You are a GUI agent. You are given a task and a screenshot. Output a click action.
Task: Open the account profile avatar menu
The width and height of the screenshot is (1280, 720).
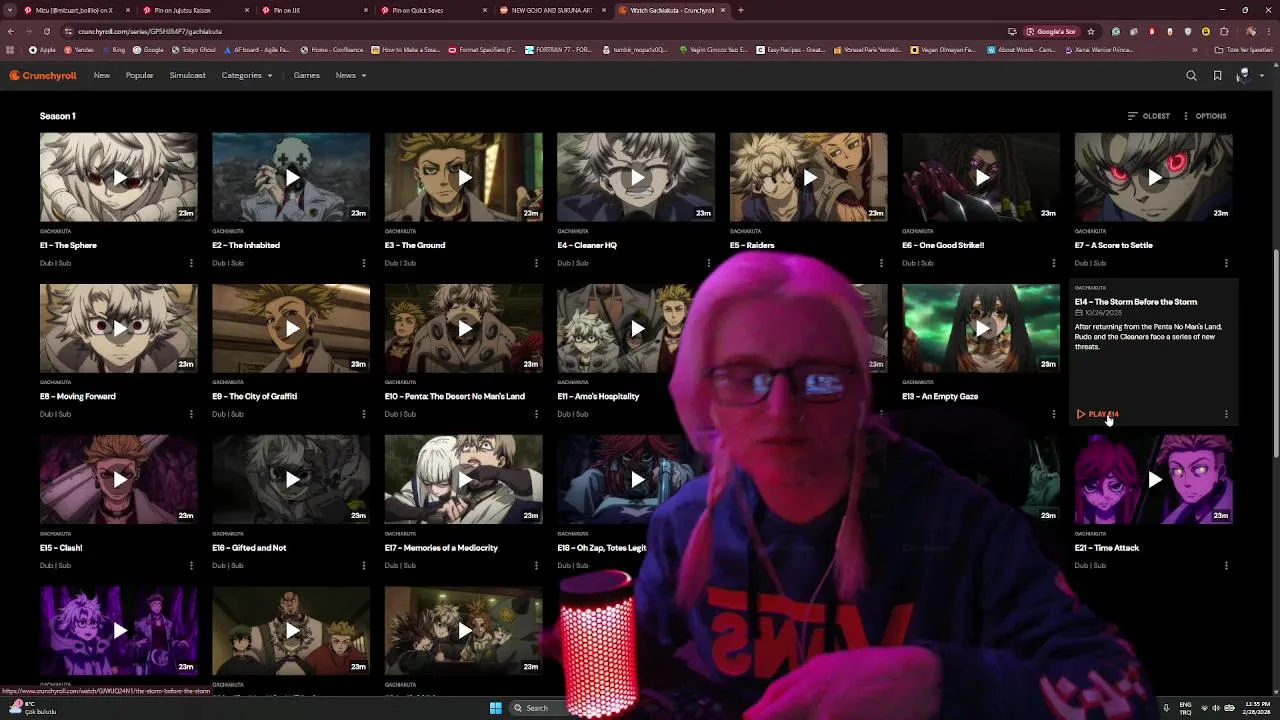click(x=1248, y=75)
